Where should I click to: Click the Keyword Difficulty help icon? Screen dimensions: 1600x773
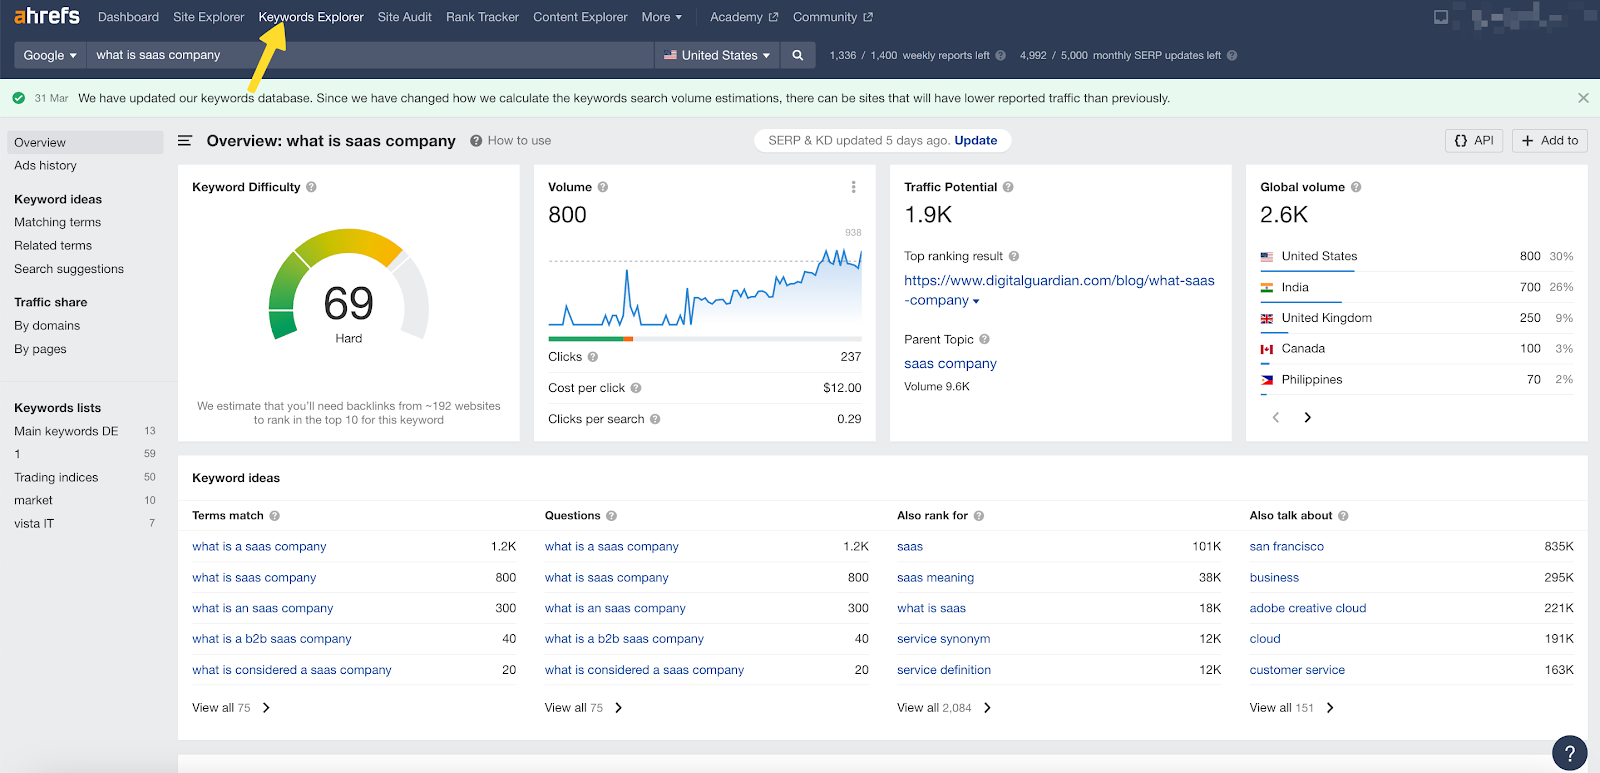(x=311, y=187)
